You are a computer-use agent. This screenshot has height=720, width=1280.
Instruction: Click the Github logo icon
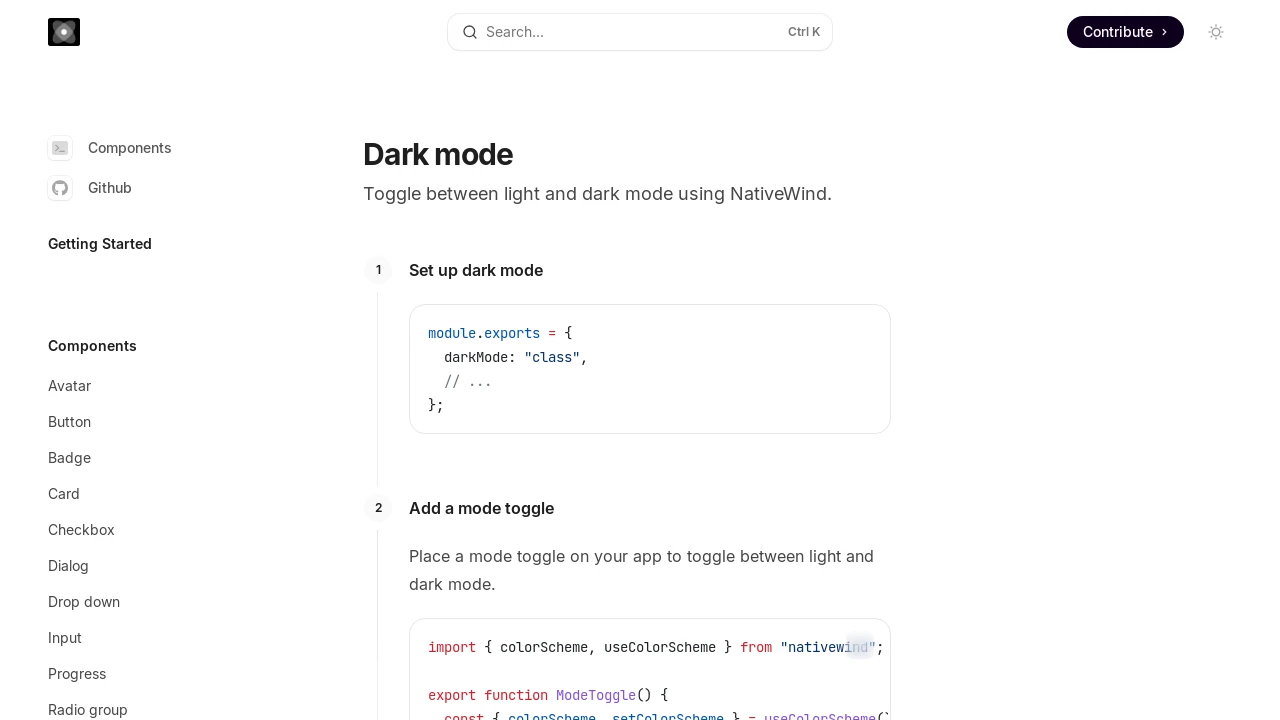60,188
